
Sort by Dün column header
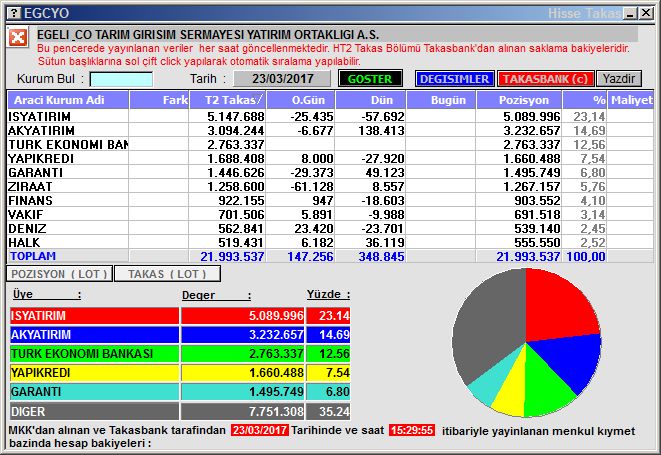(371, 100)
